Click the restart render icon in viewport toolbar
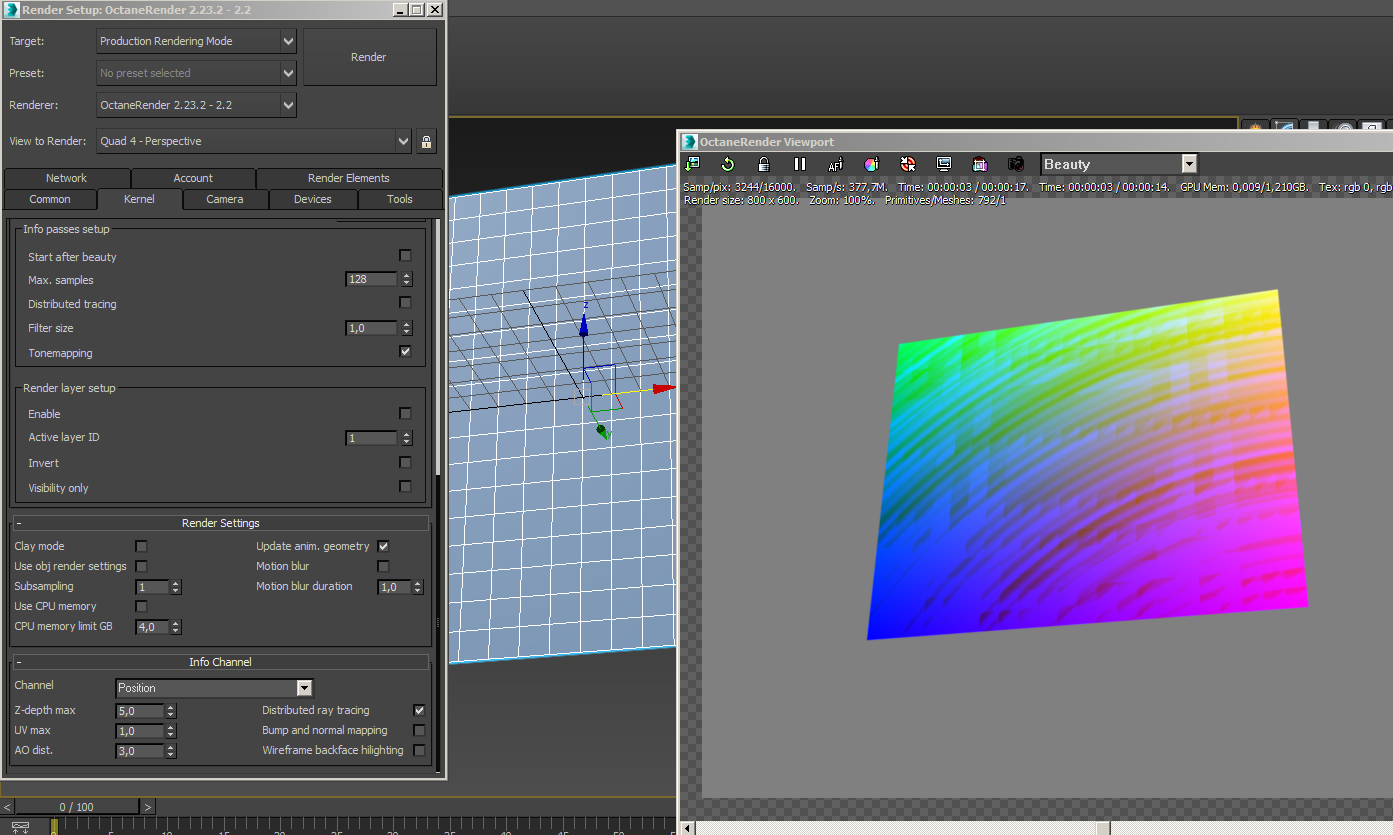The width and height of the screenshot is (1393, 835). 727,164
